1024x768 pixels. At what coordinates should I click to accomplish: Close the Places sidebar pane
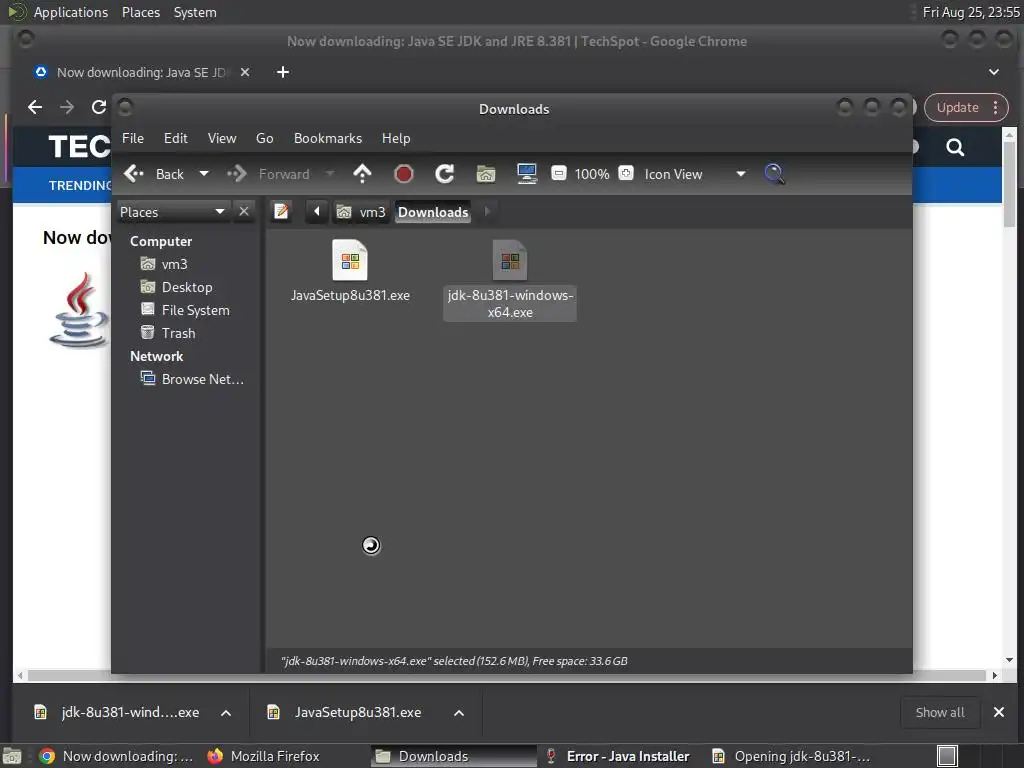[x=244, y=212]
